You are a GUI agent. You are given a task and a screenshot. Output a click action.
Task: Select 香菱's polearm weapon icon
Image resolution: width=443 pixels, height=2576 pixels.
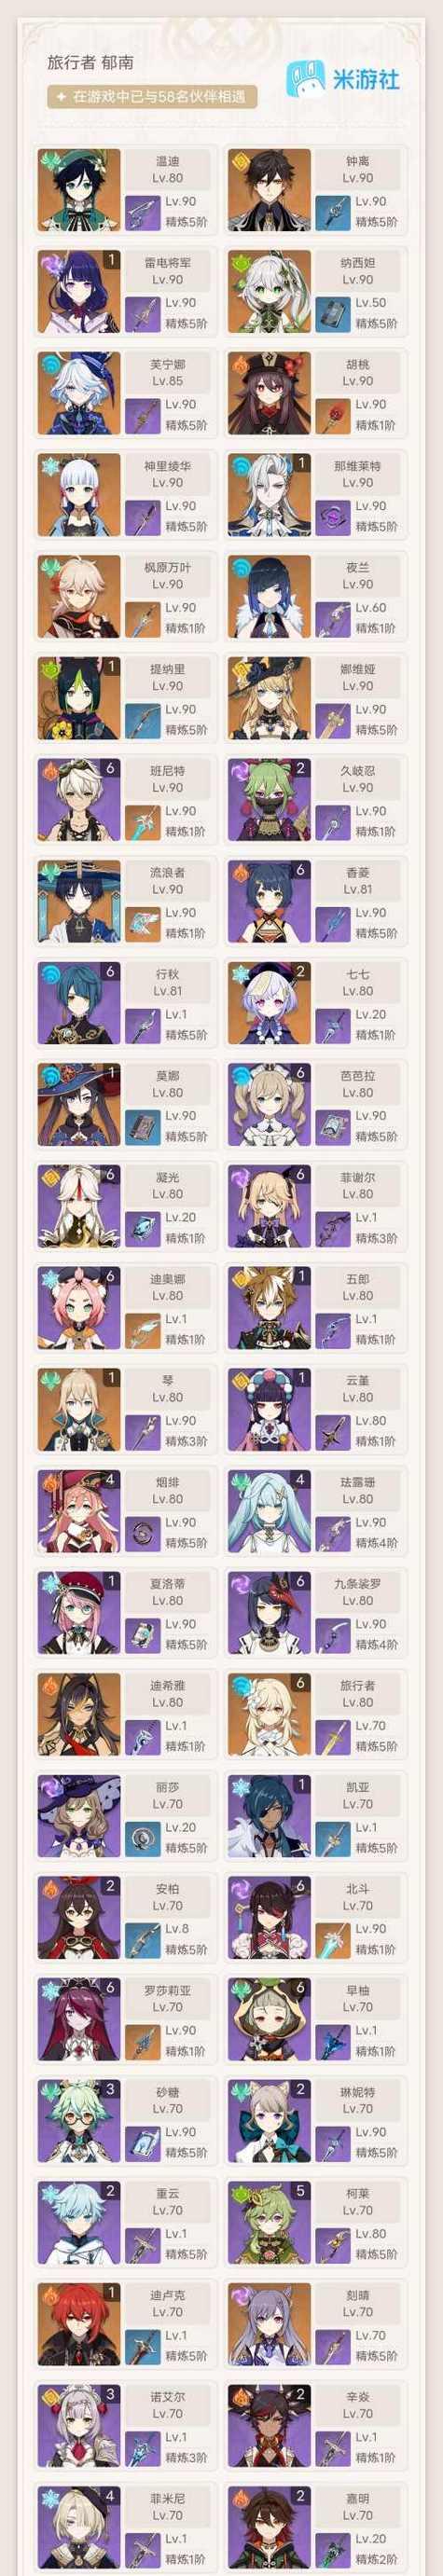point(332,924)
